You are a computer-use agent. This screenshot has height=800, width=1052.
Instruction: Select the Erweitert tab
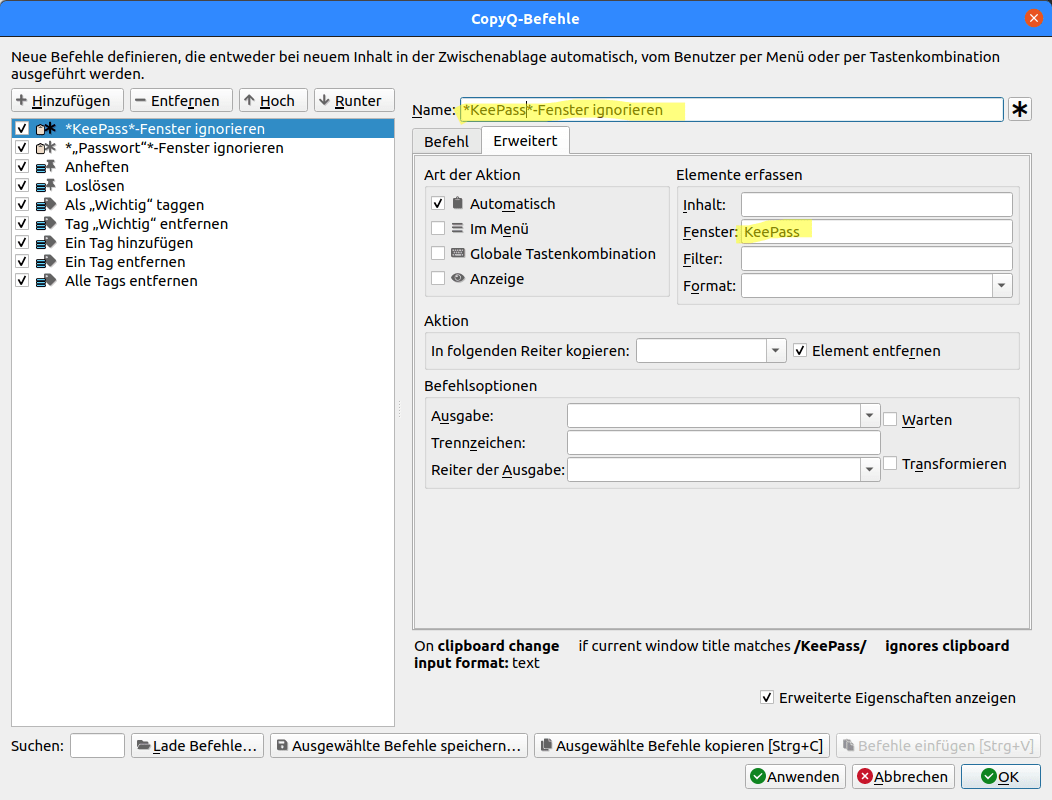tap(525, 141)
